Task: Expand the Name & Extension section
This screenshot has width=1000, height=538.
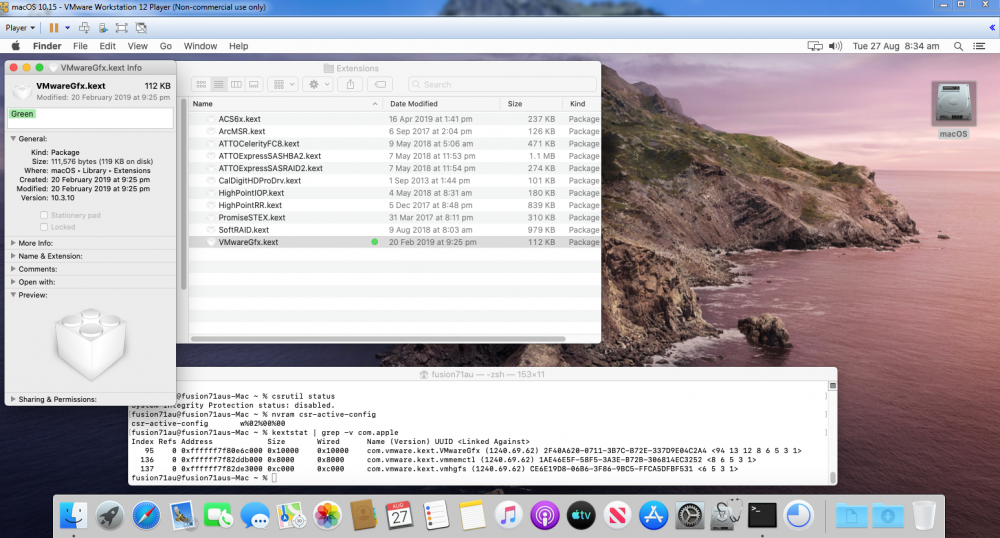Action: (x=13, y=256)
